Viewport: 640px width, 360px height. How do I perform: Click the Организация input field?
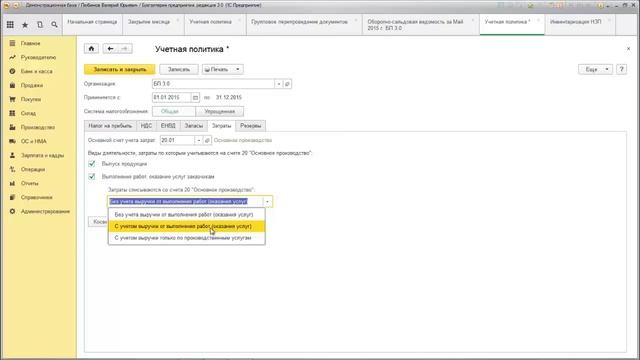213,84
